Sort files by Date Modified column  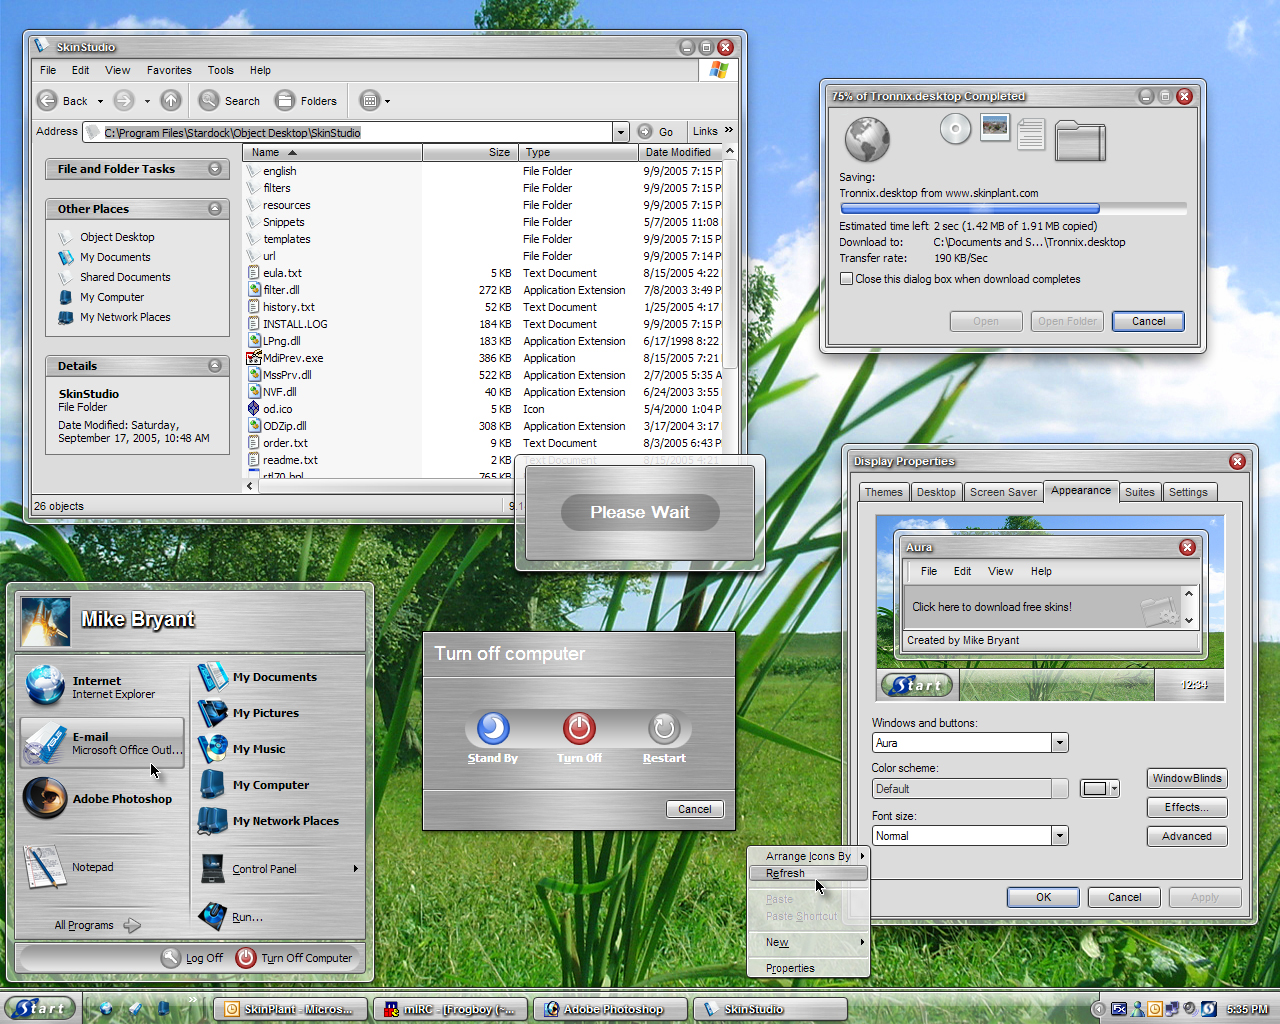pos(680,152)
